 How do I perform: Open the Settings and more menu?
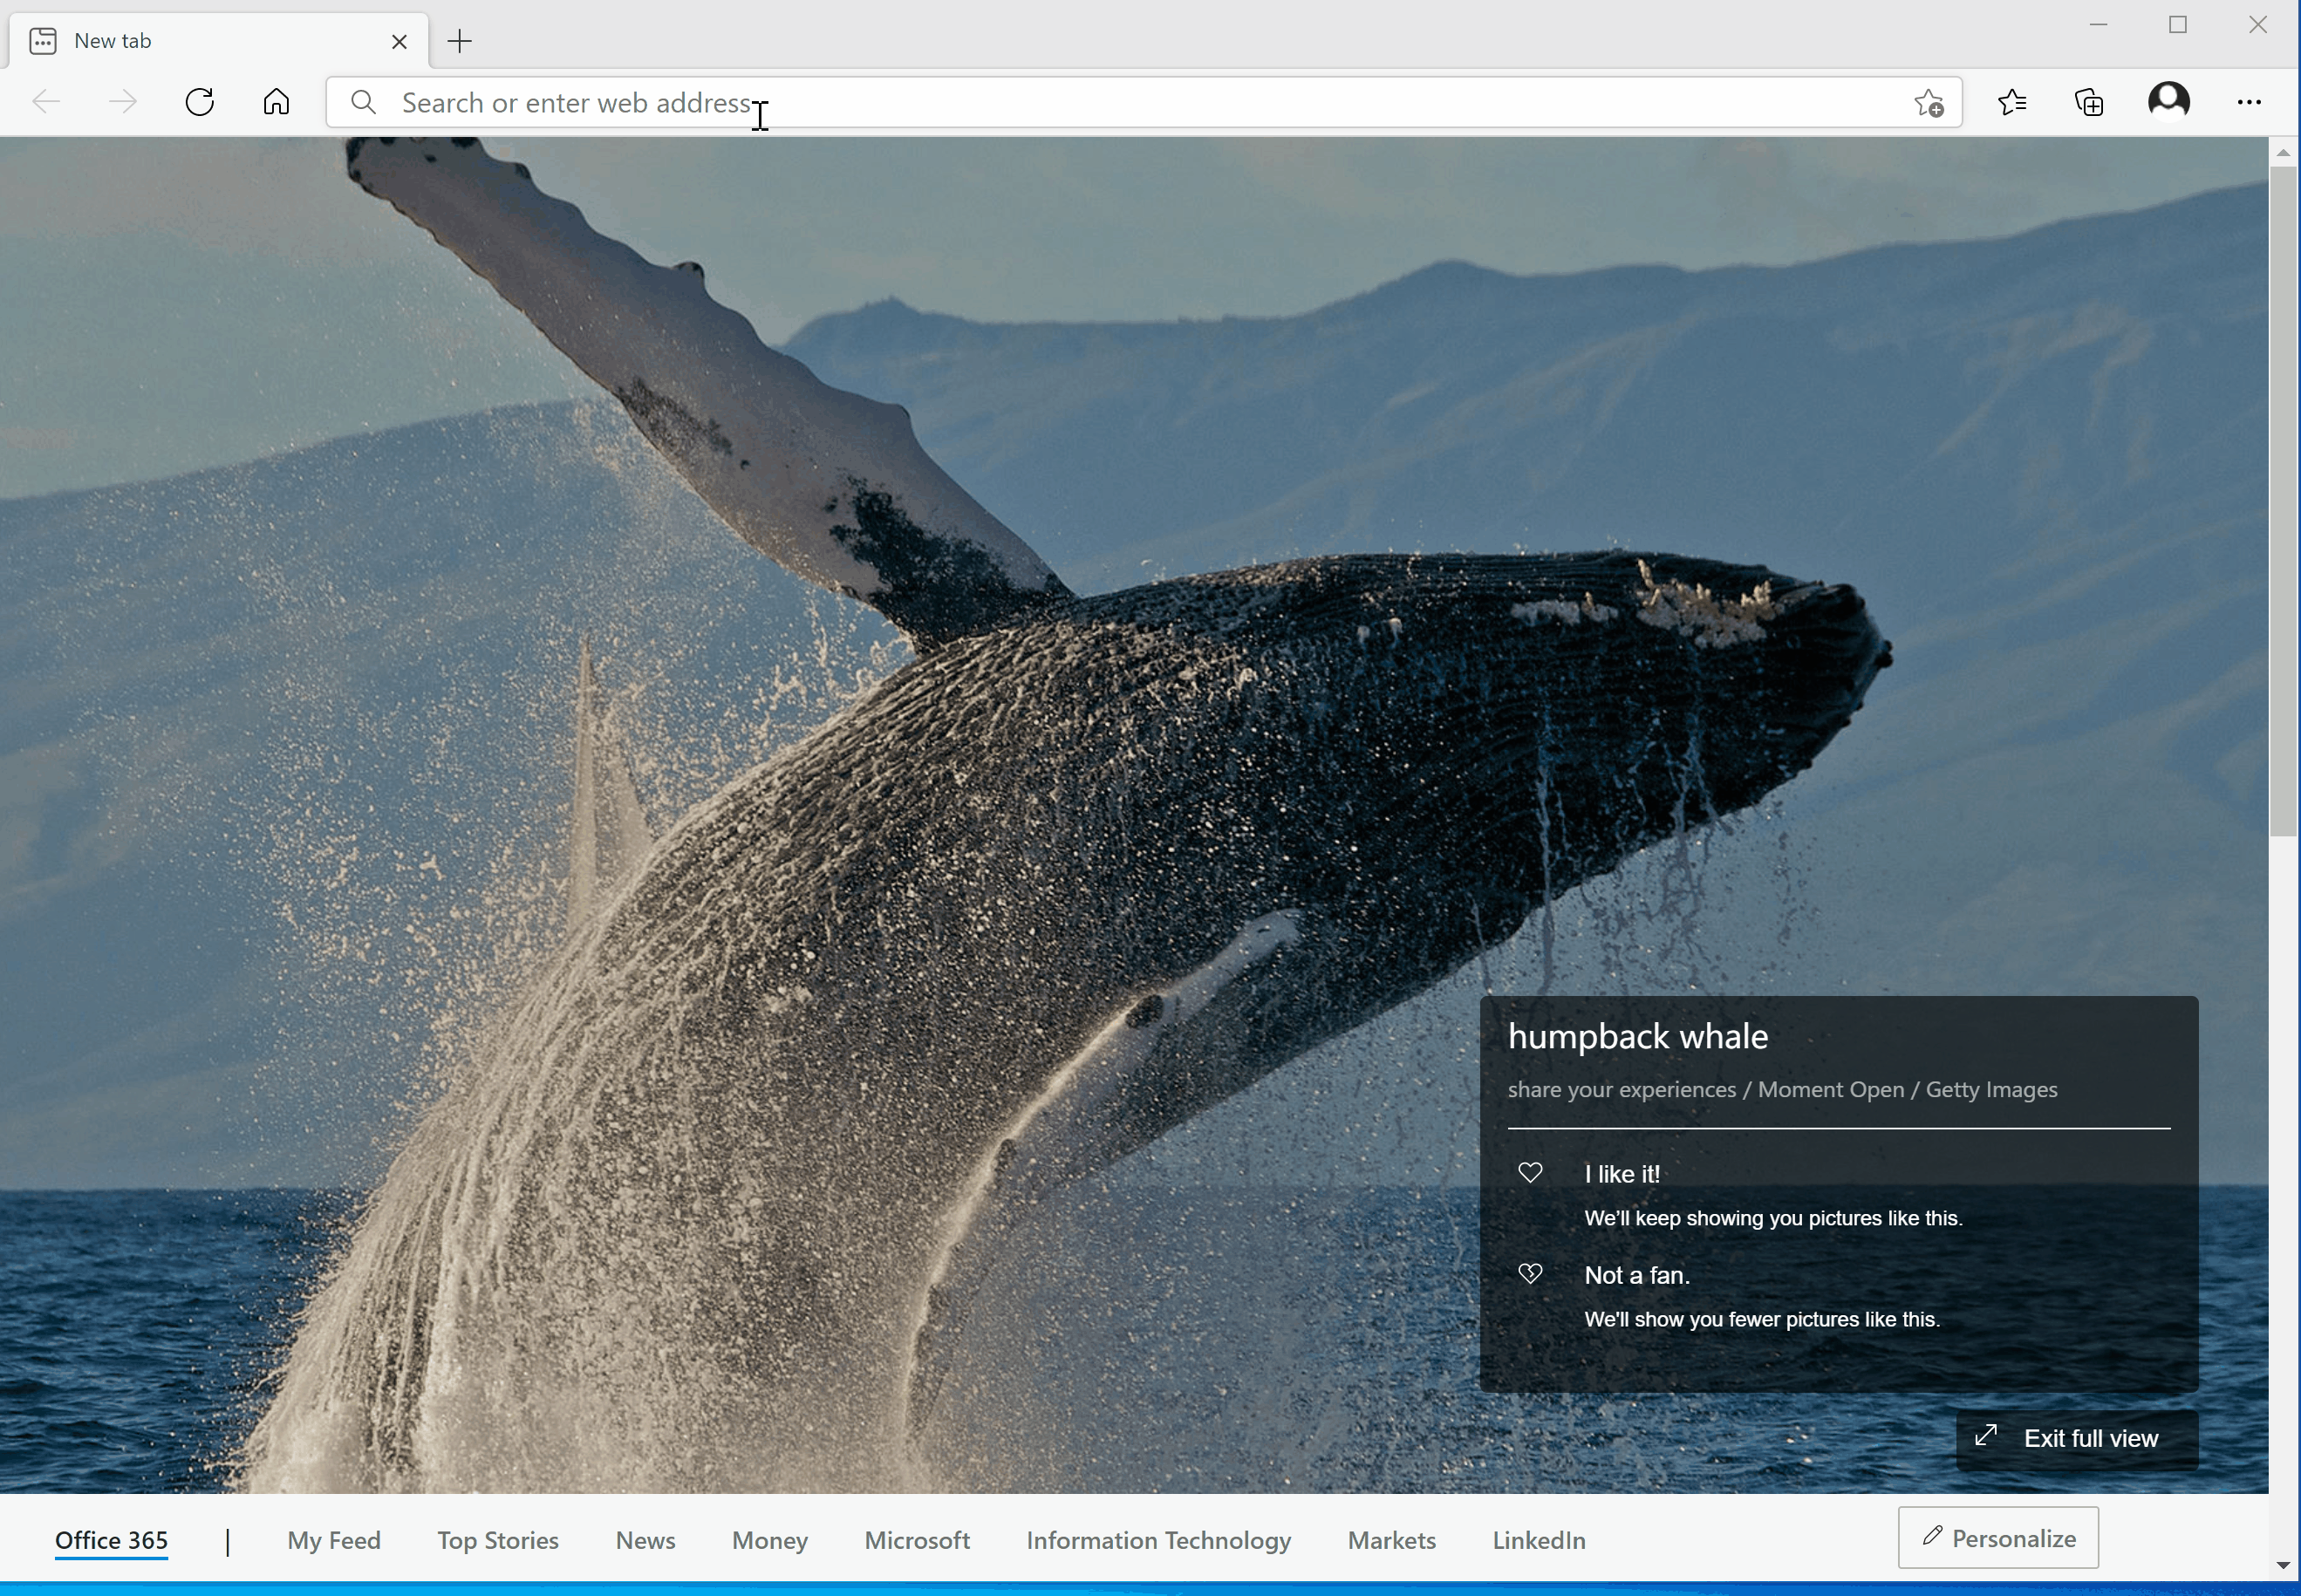click(x=2249, y=101)
